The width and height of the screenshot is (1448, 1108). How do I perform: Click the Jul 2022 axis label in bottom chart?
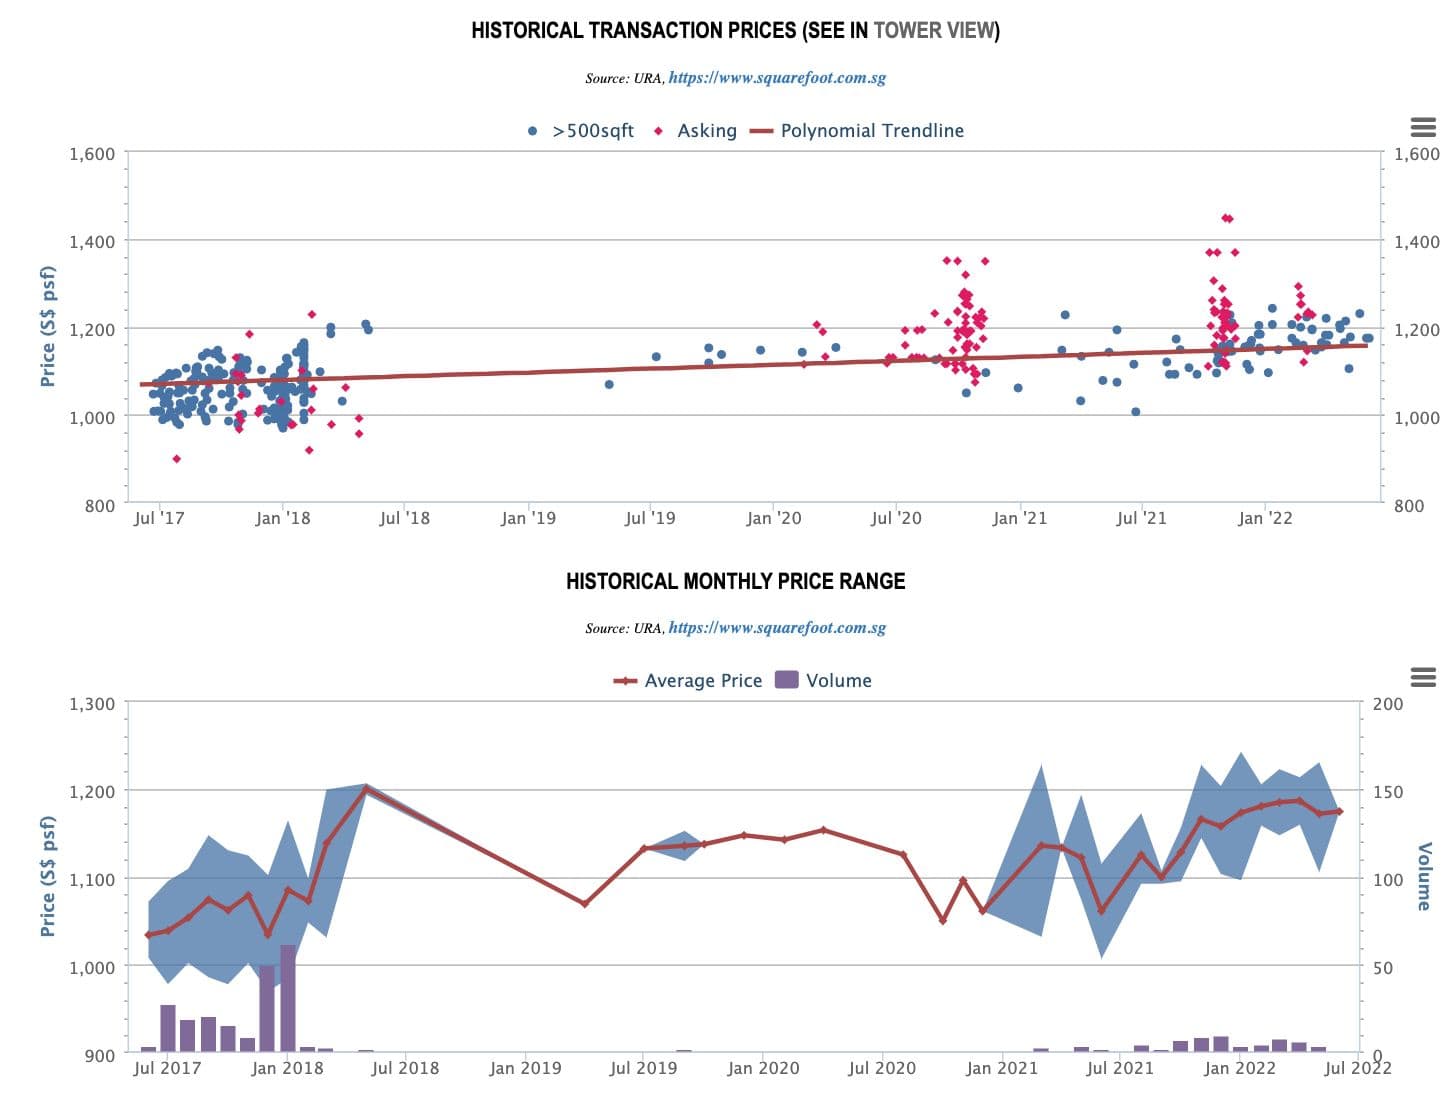coord(1357,1068)
